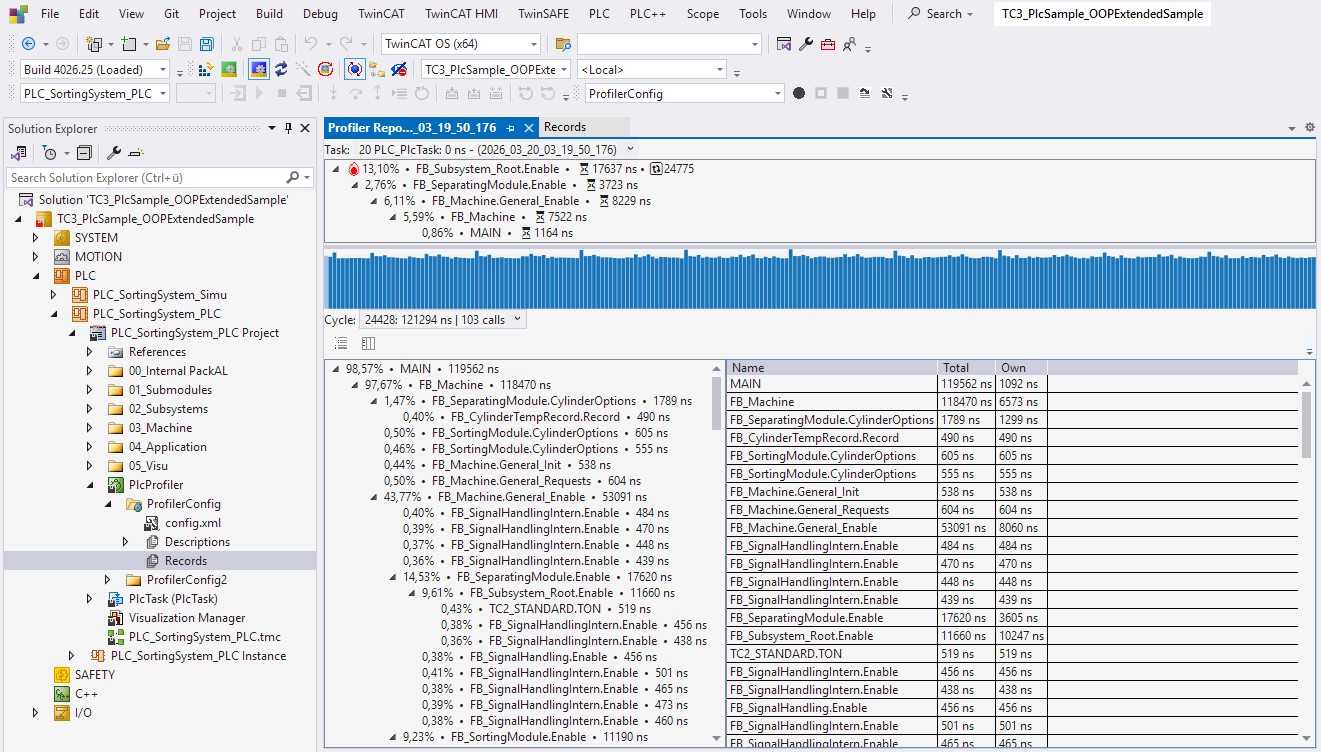Screen dimensions: 1321x752
Task: Sort by the Name column header
Action: point(832,367)
